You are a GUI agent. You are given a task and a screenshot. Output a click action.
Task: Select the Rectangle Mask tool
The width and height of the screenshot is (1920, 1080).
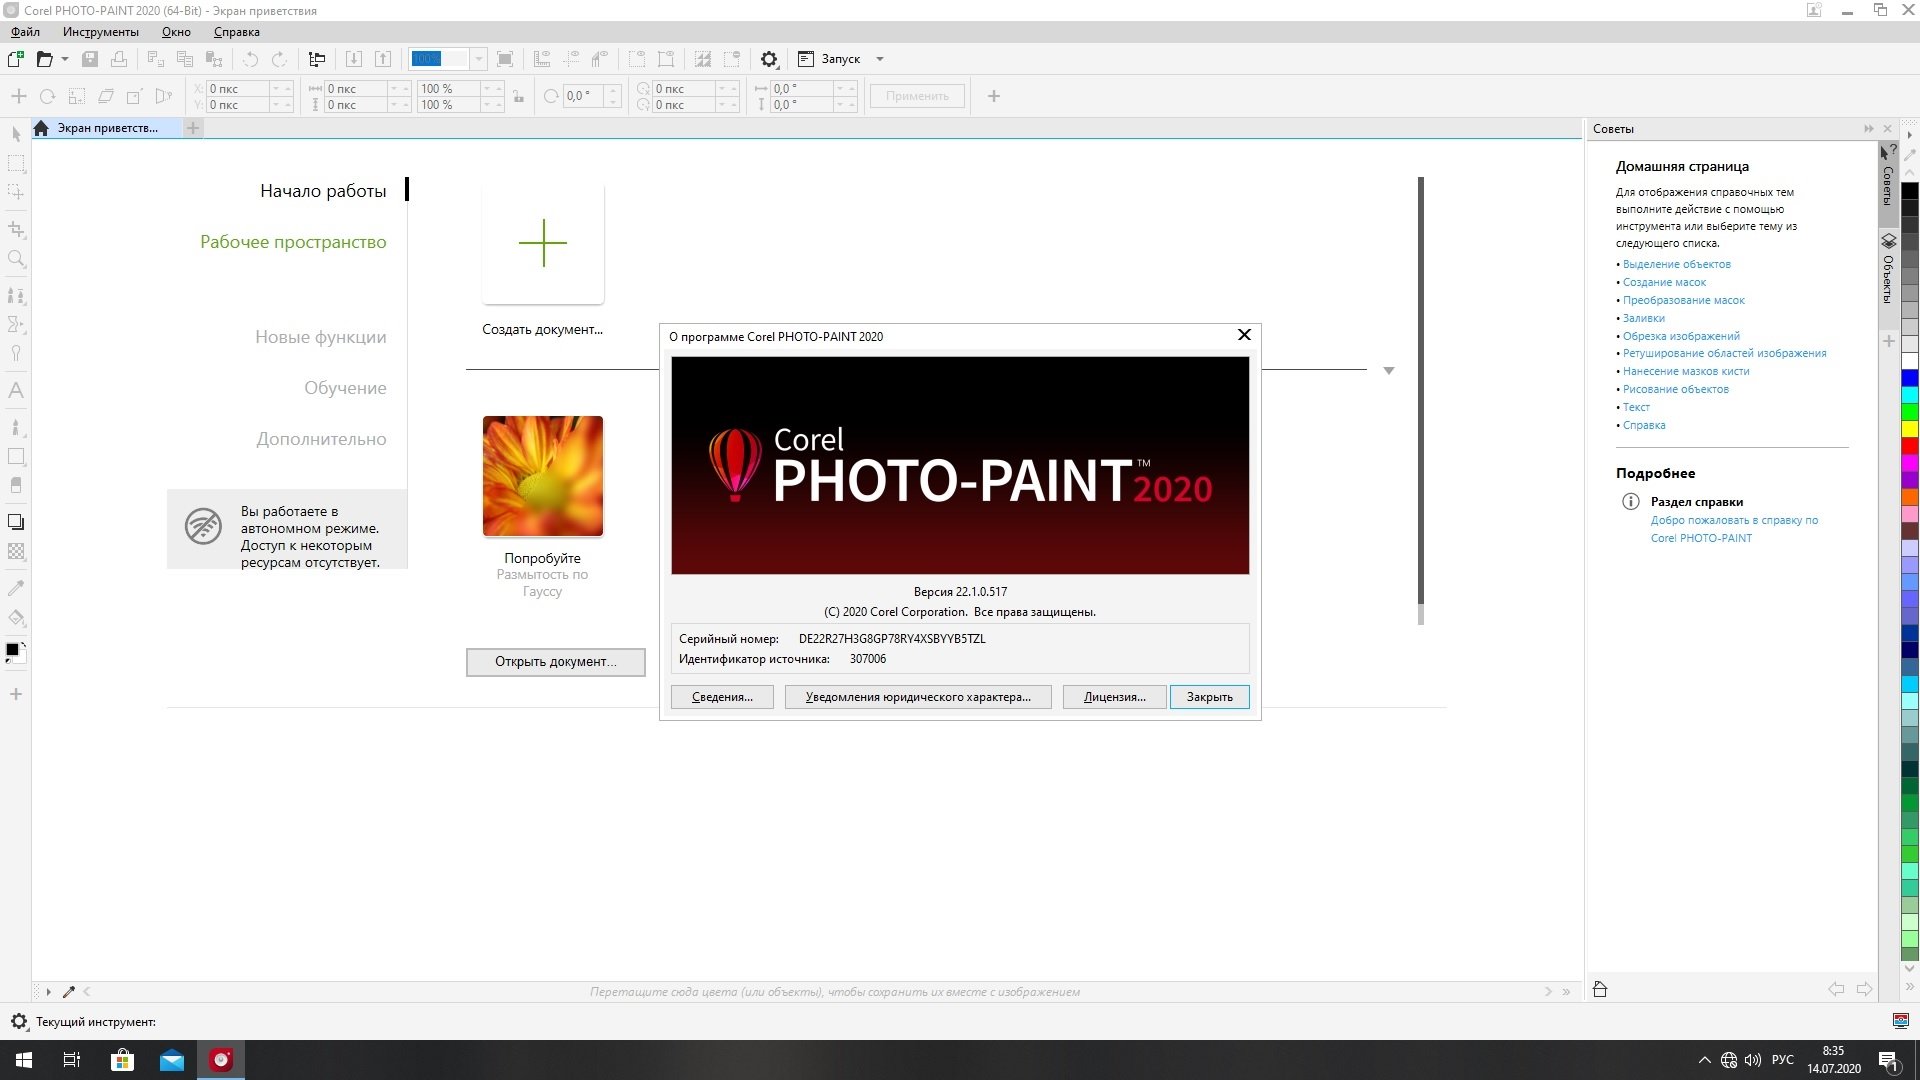point(16,163)
